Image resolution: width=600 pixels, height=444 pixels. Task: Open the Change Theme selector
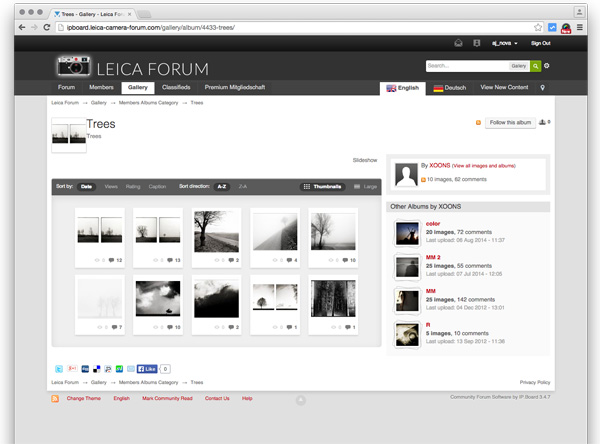[x=84, y=398]
